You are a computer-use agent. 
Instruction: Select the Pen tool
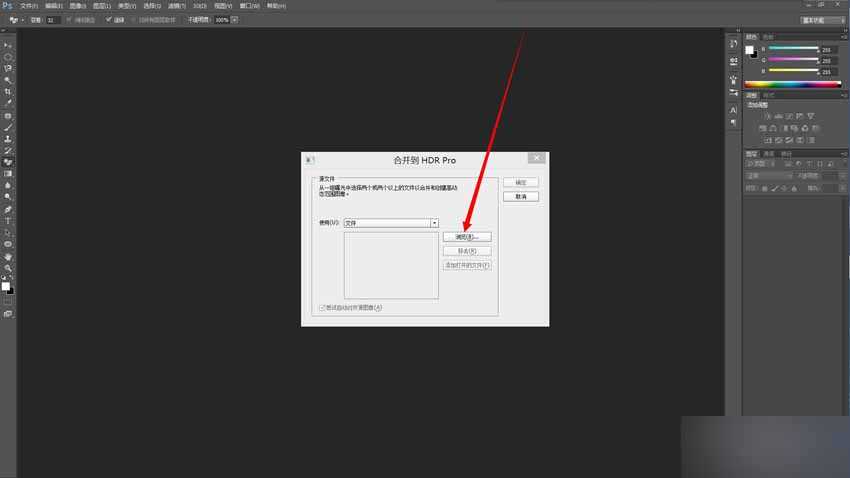[8, 210]
